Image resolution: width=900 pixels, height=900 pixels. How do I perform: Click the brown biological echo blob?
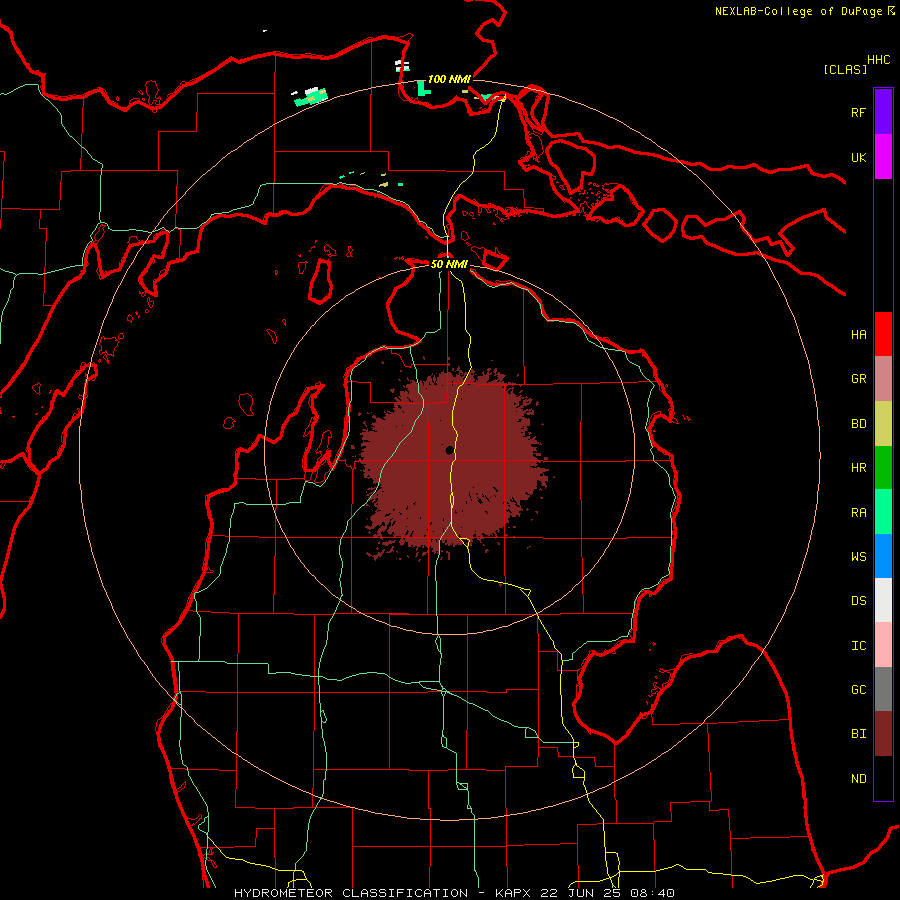(x=453, y=462)
